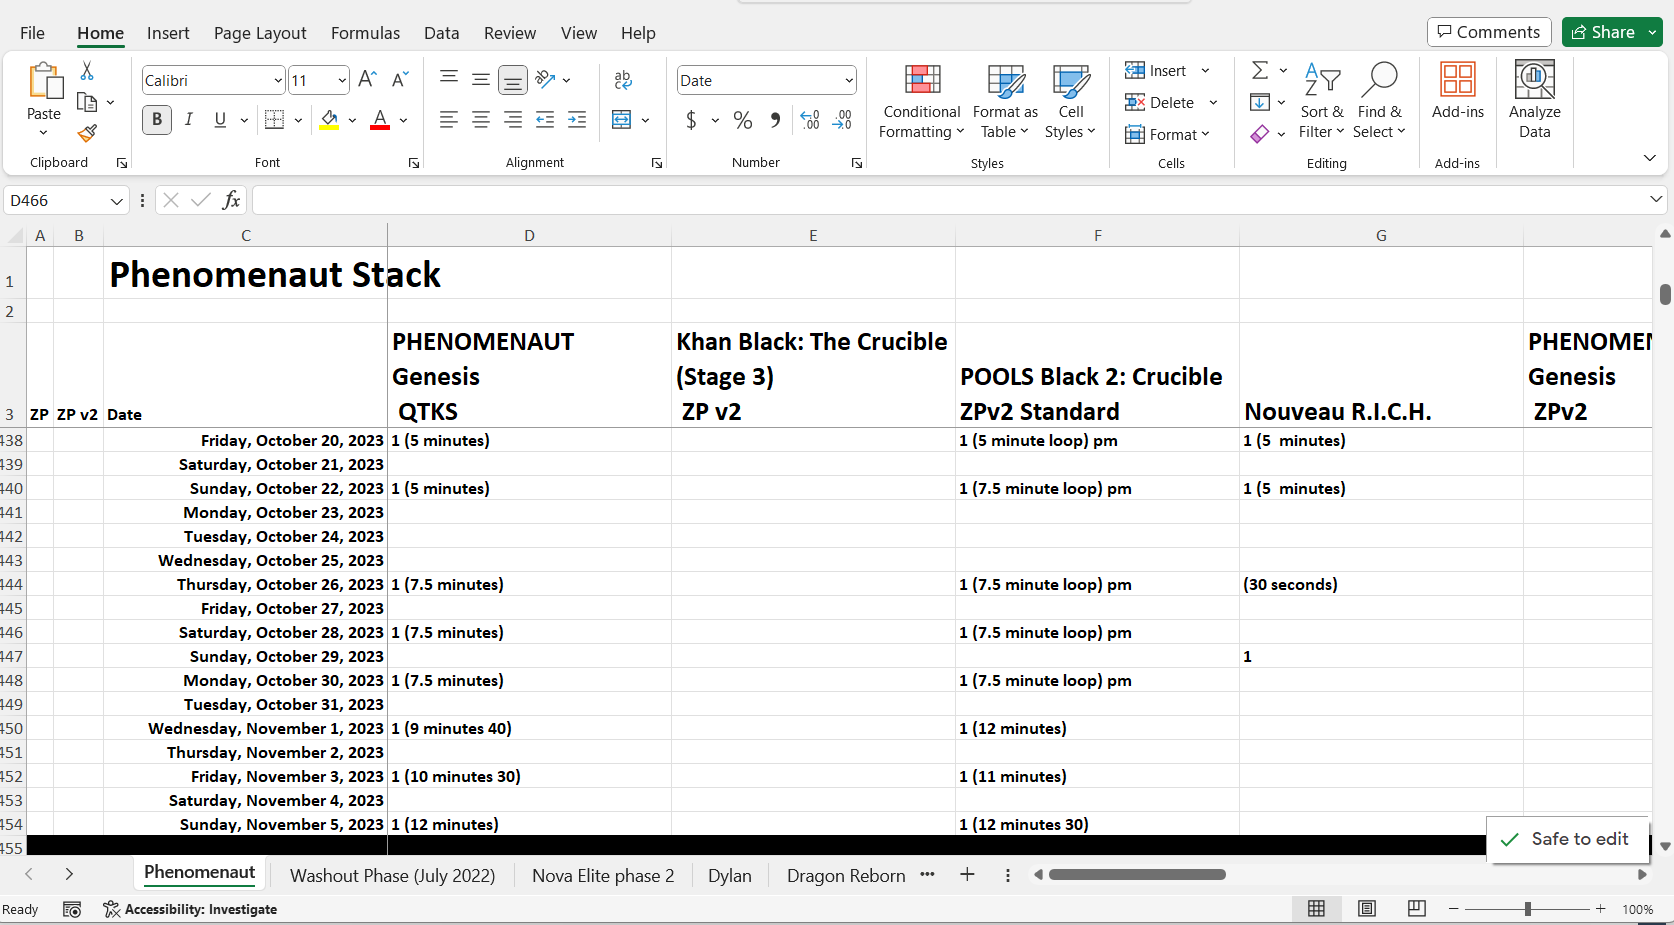Image resolution: width=1674 pixels, height=925 pixels.
Task: Click Decrease Decimal icon
Action: [842, 120]
